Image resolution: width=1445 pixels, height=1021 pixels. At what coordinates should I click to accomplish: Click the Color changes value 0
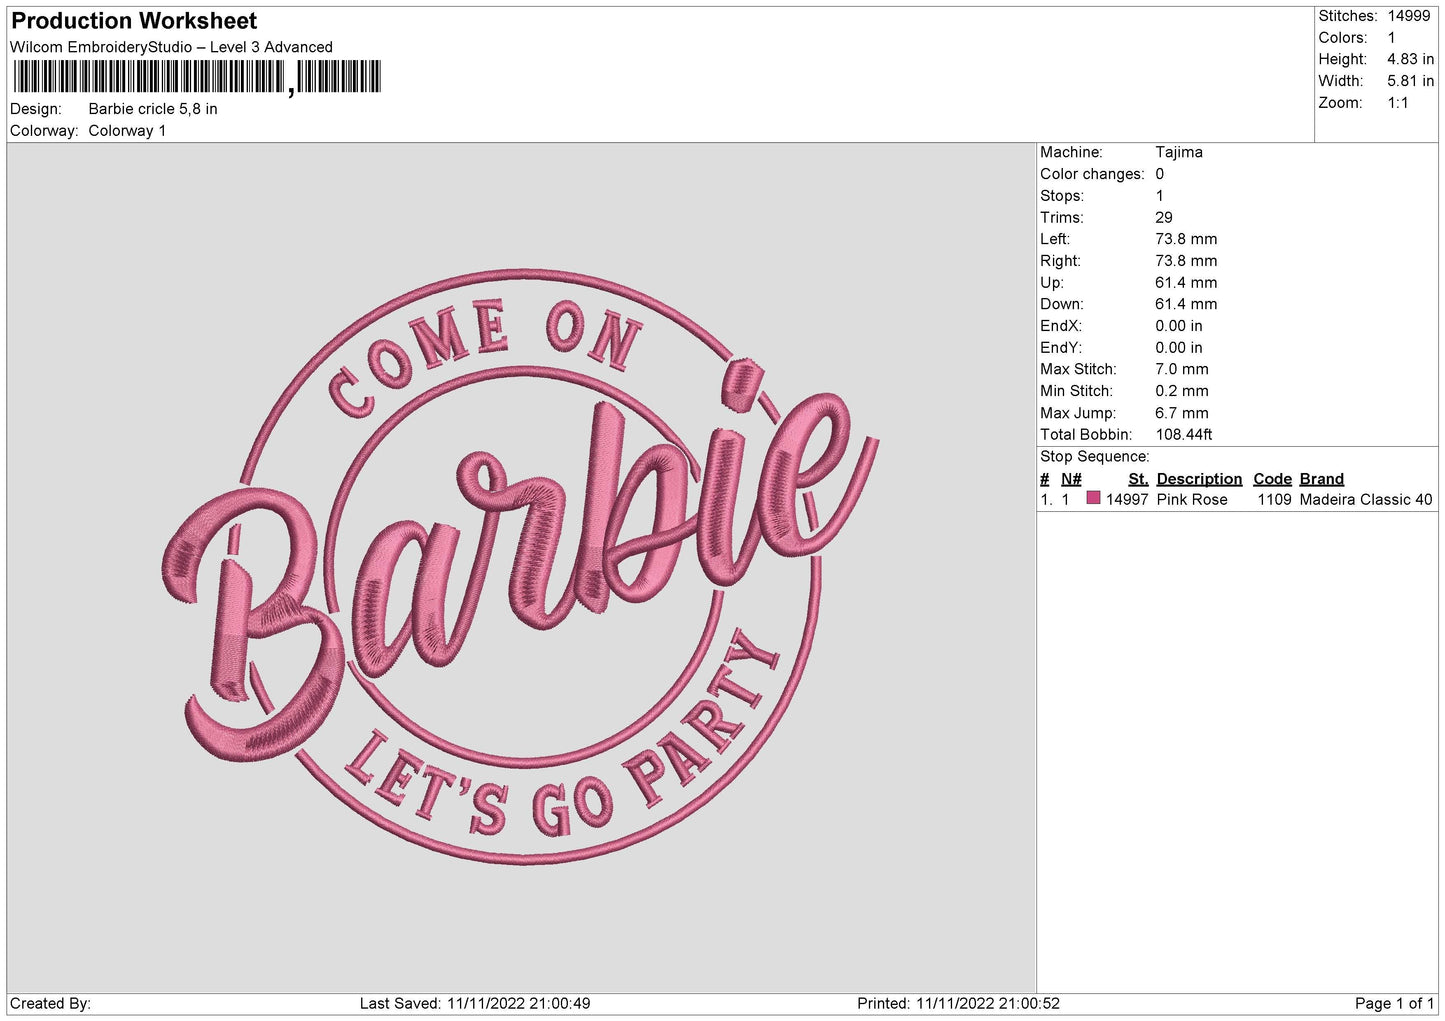[x=1160, y=174]
